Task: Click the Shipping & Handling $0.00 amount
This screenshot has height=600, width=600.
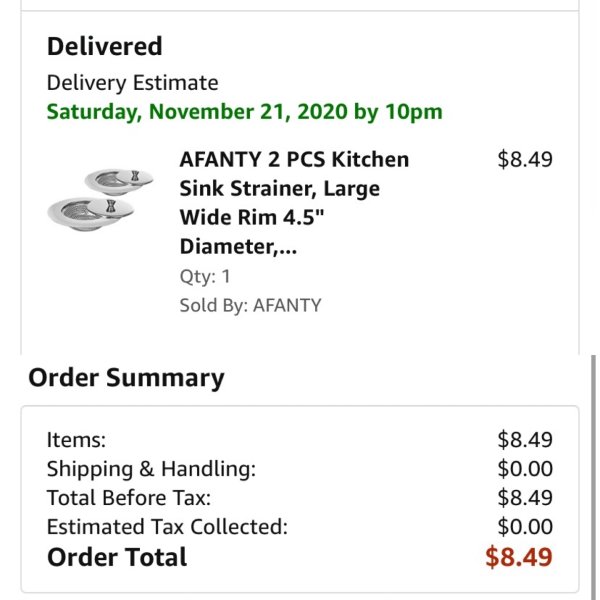Action: (525, 469)
